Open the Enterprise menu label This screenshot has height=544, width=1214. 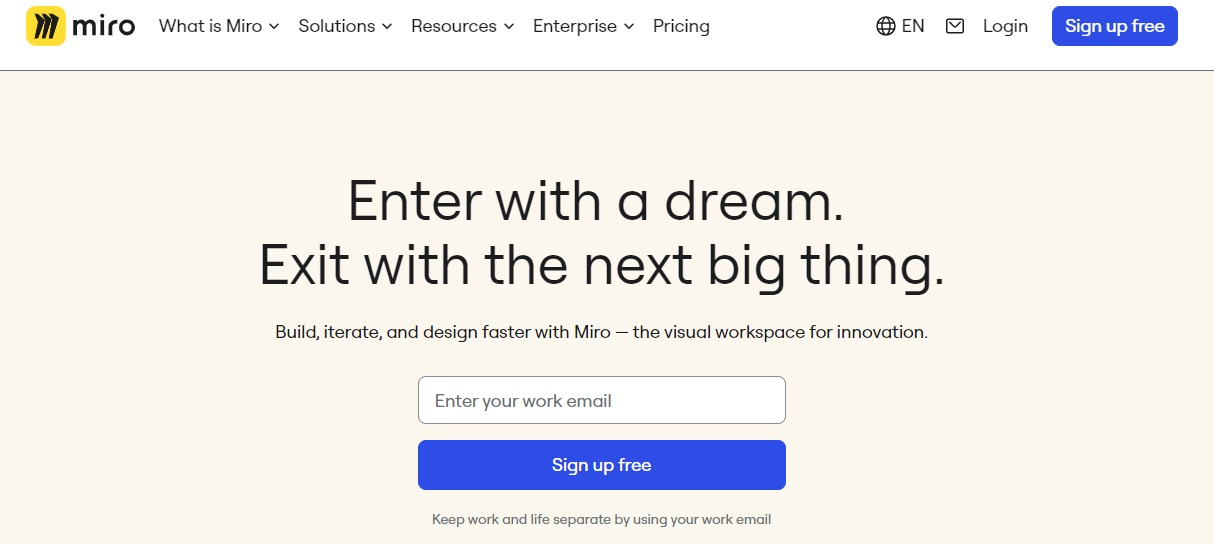pyautogui.click(x=575, y=26)
